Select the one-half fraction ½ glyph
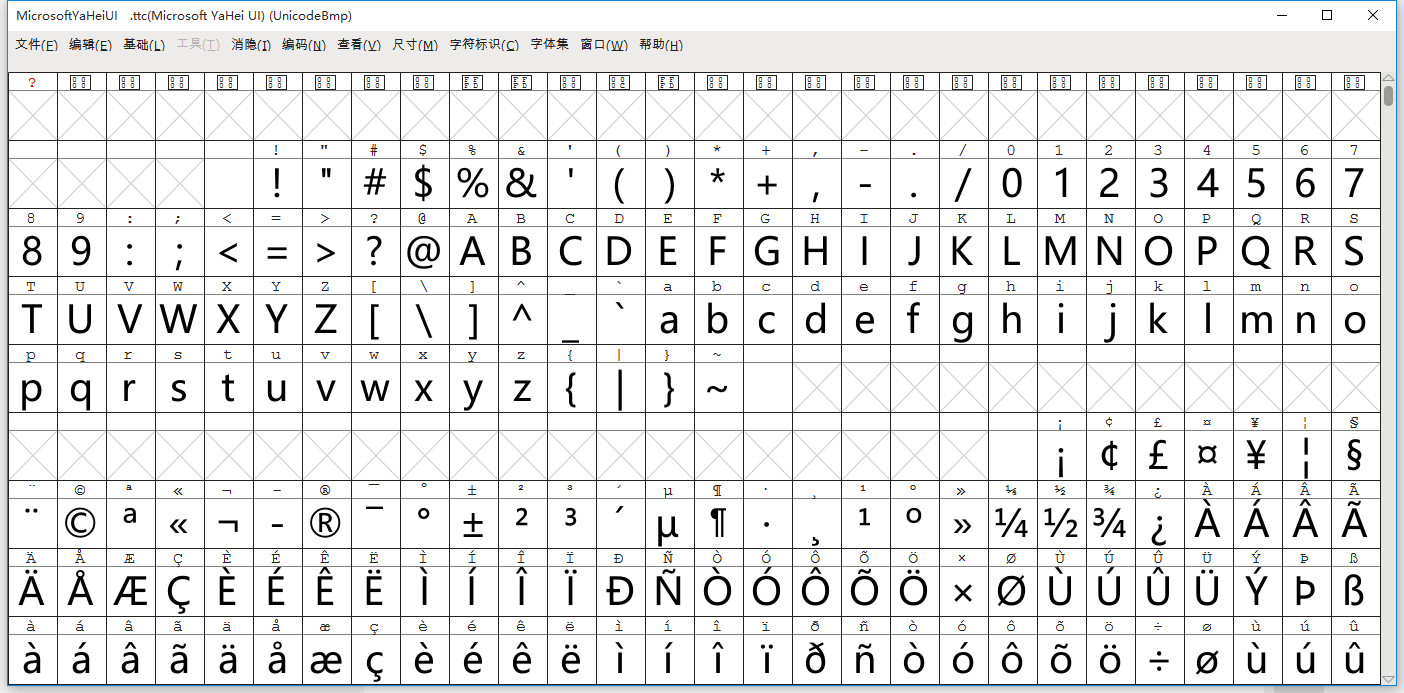This screenshot has height=693, width=1404. point(1060,520)
